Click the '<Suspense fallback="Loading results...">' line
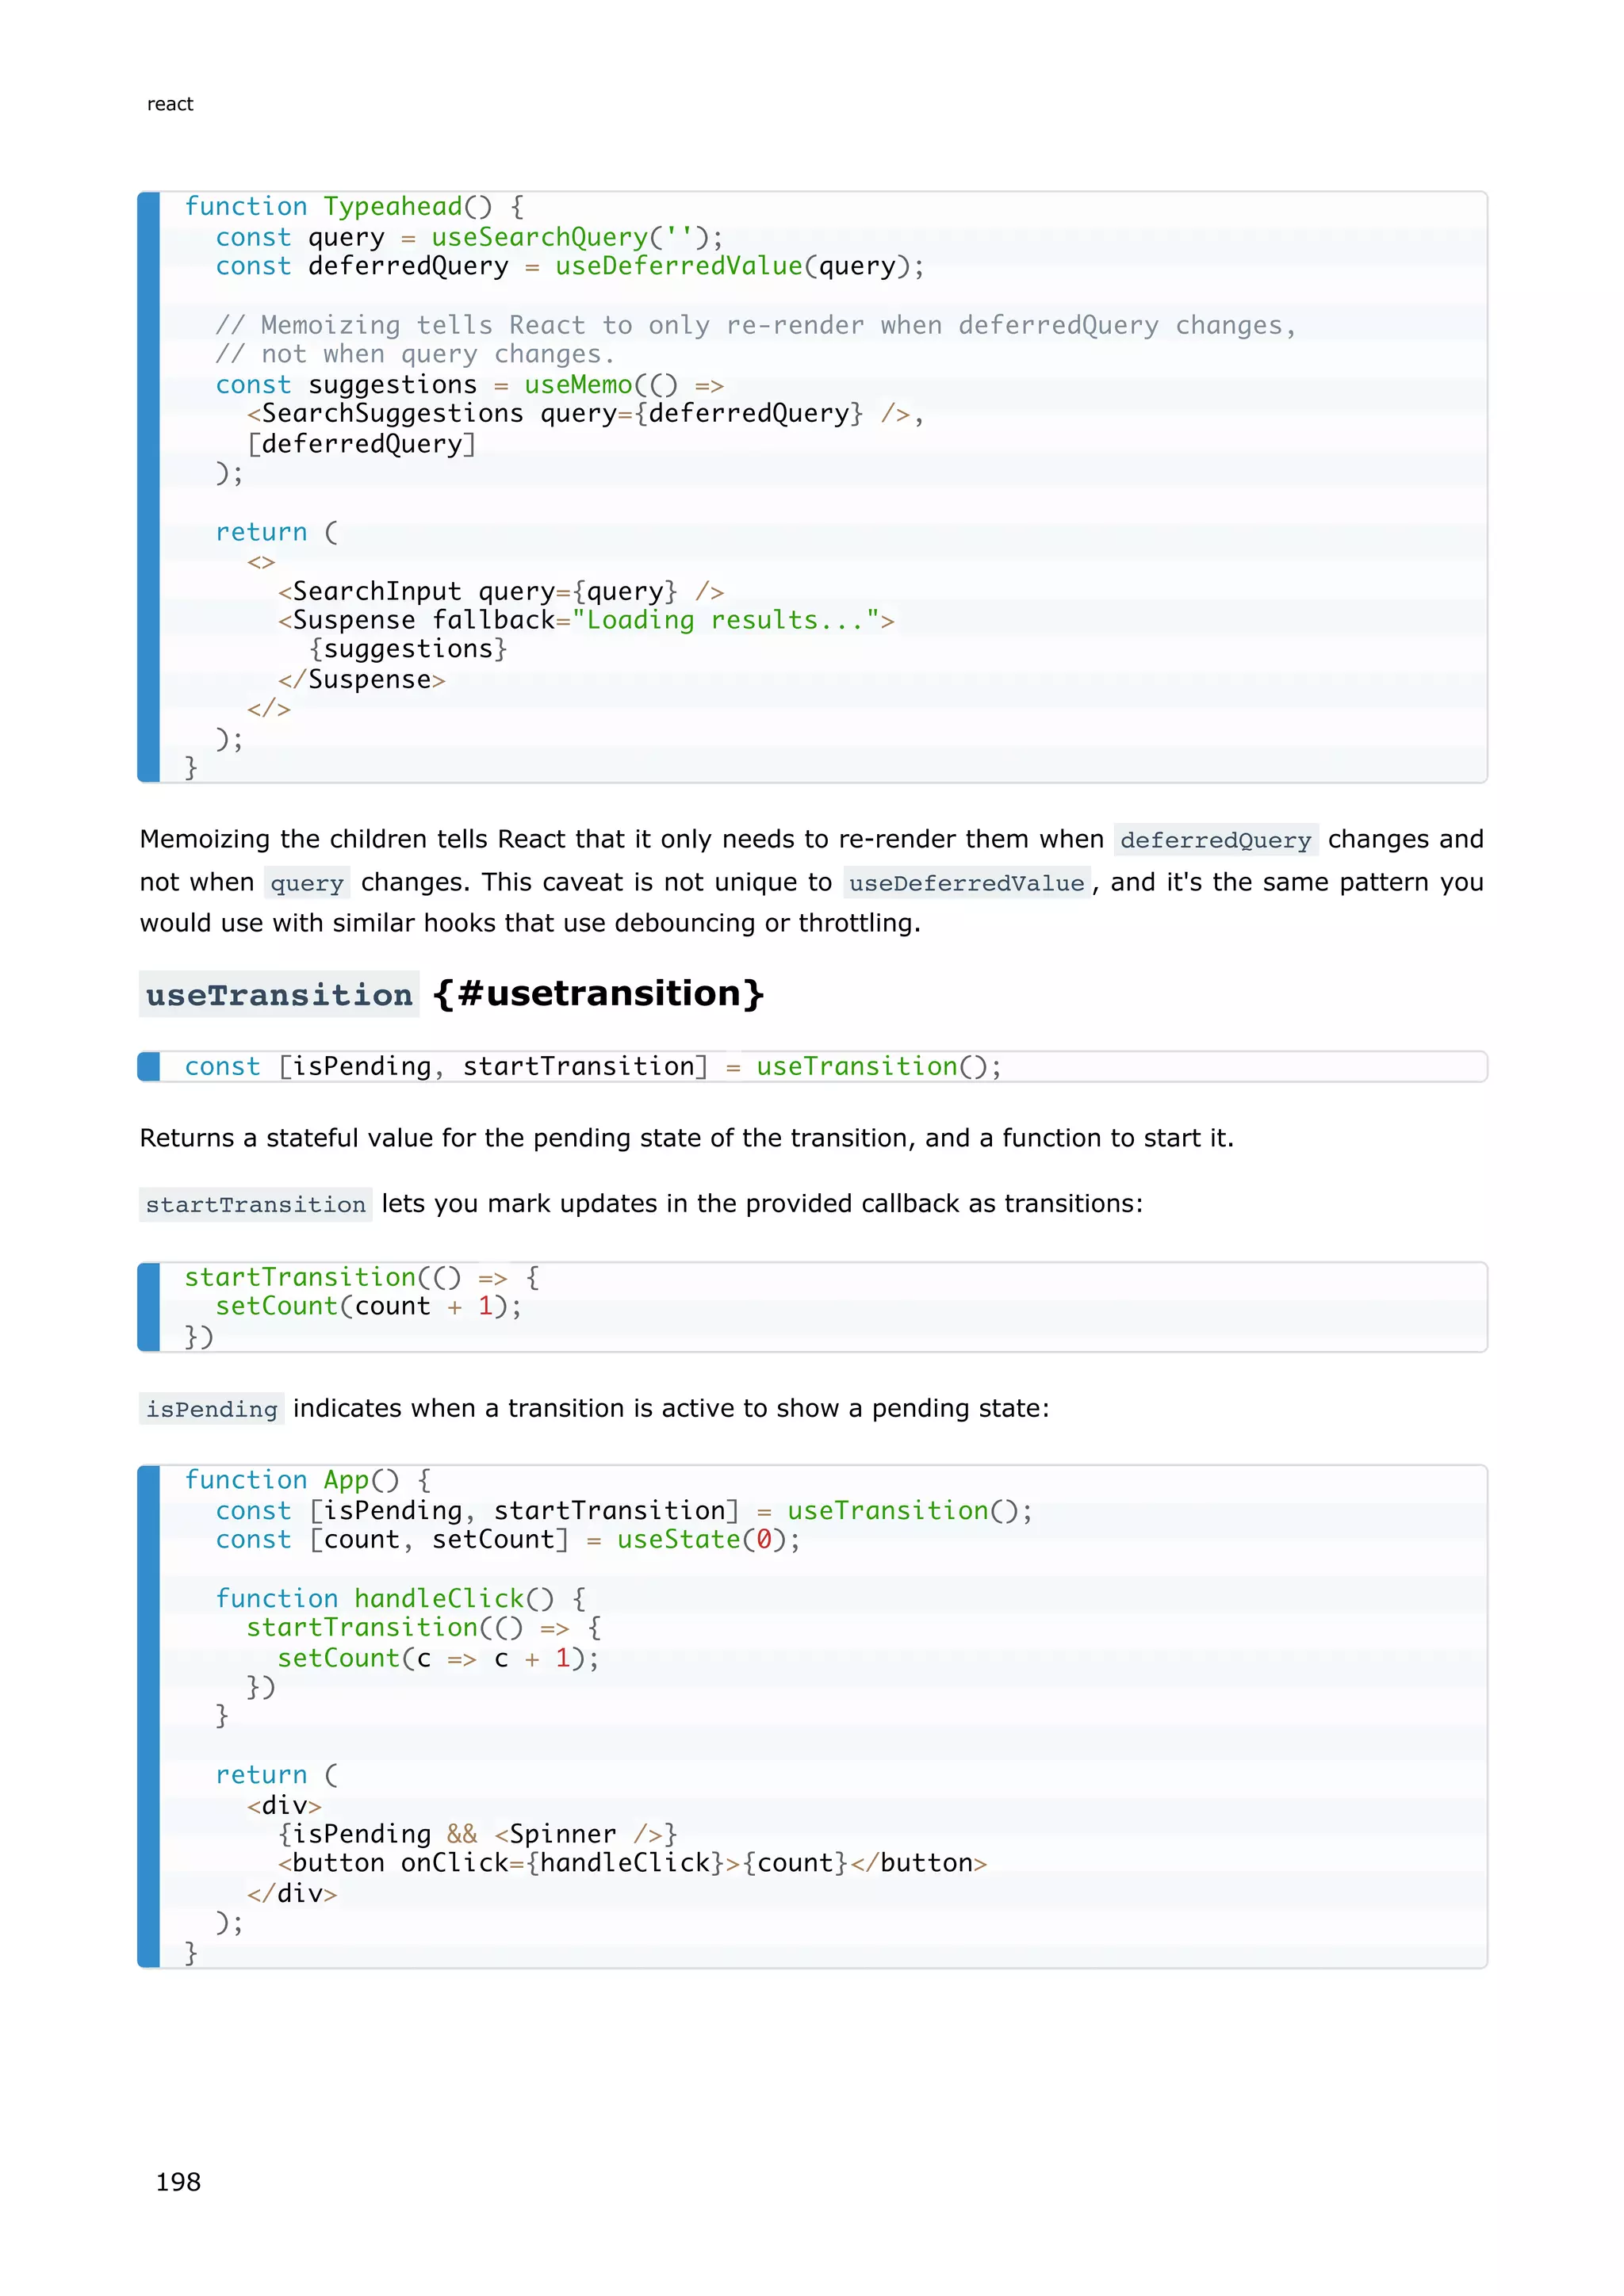1624x2296 pixels. point(587,621)
